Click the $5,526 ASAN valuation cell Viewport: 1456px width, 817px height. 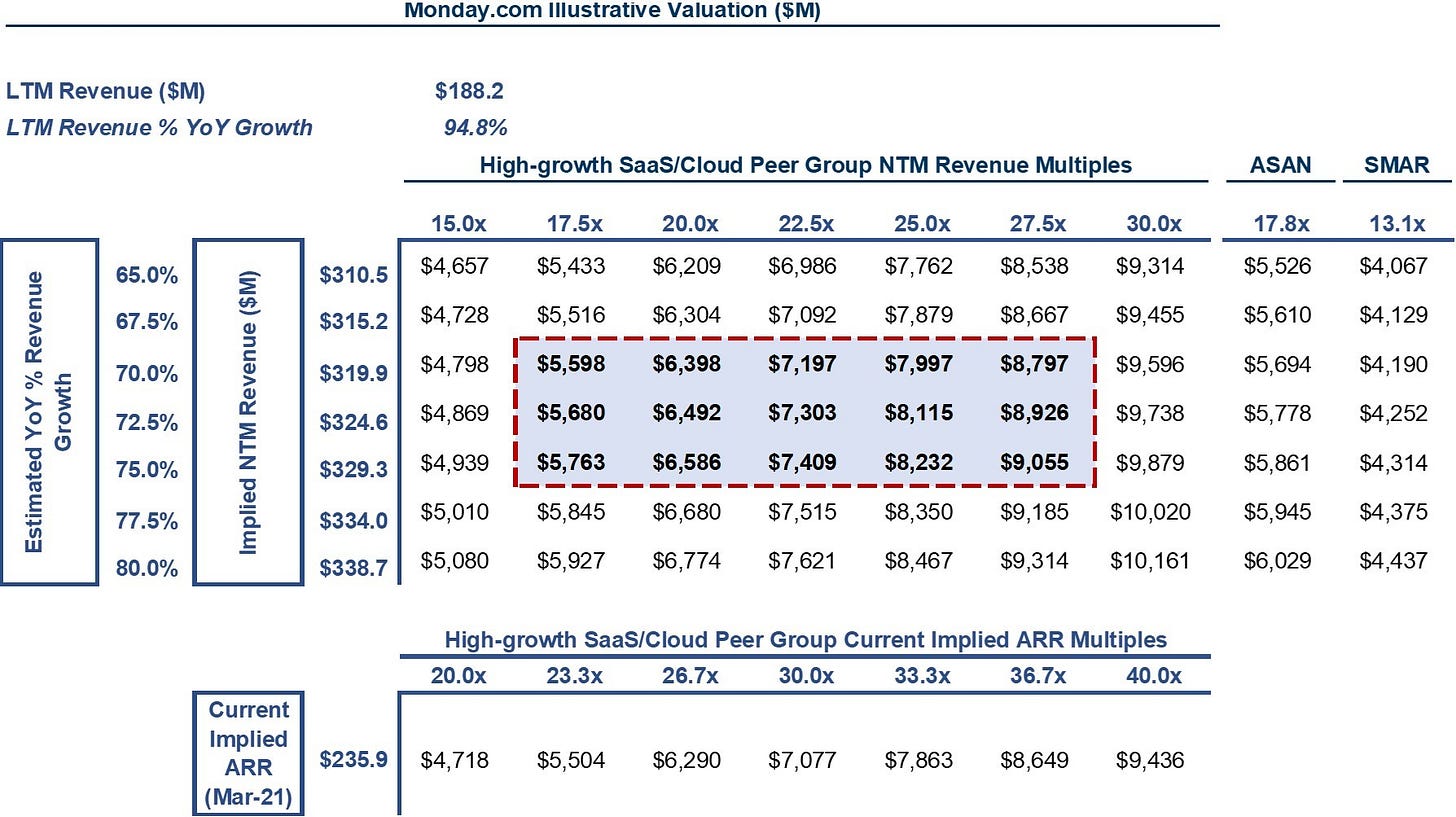pyautogui.click(x=1277, y=266)
